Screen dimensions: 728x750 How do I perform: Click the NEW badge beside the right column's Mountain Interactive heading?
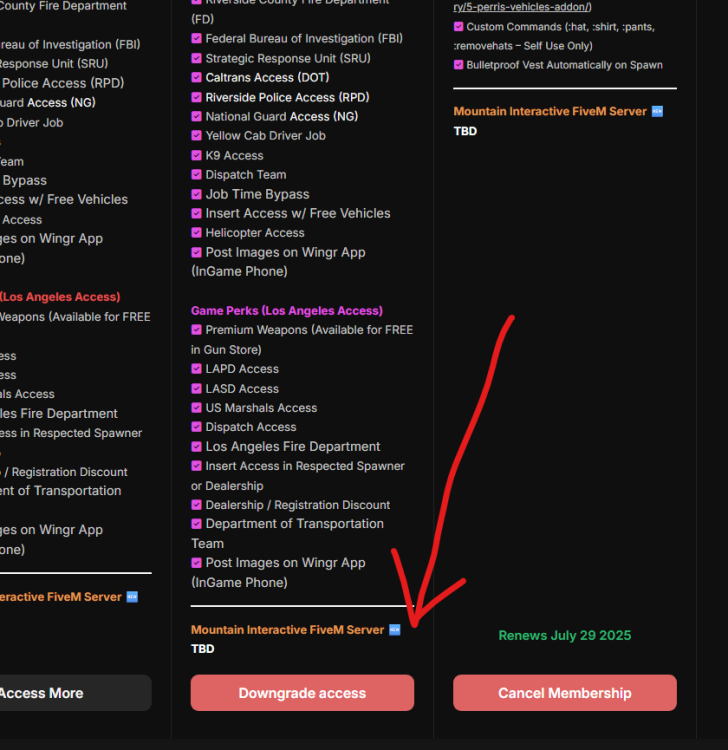[657, 111]
